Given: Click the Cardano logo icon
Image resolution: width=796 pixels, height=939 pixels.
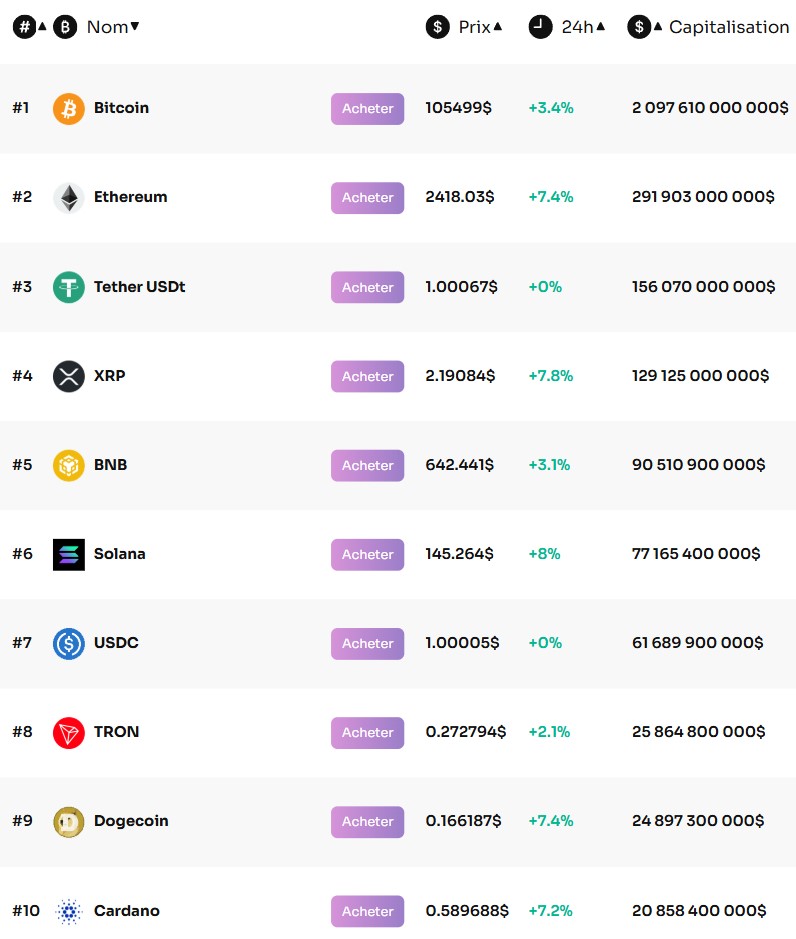Looking at the screenshot, I should click(x=67, y=911).
